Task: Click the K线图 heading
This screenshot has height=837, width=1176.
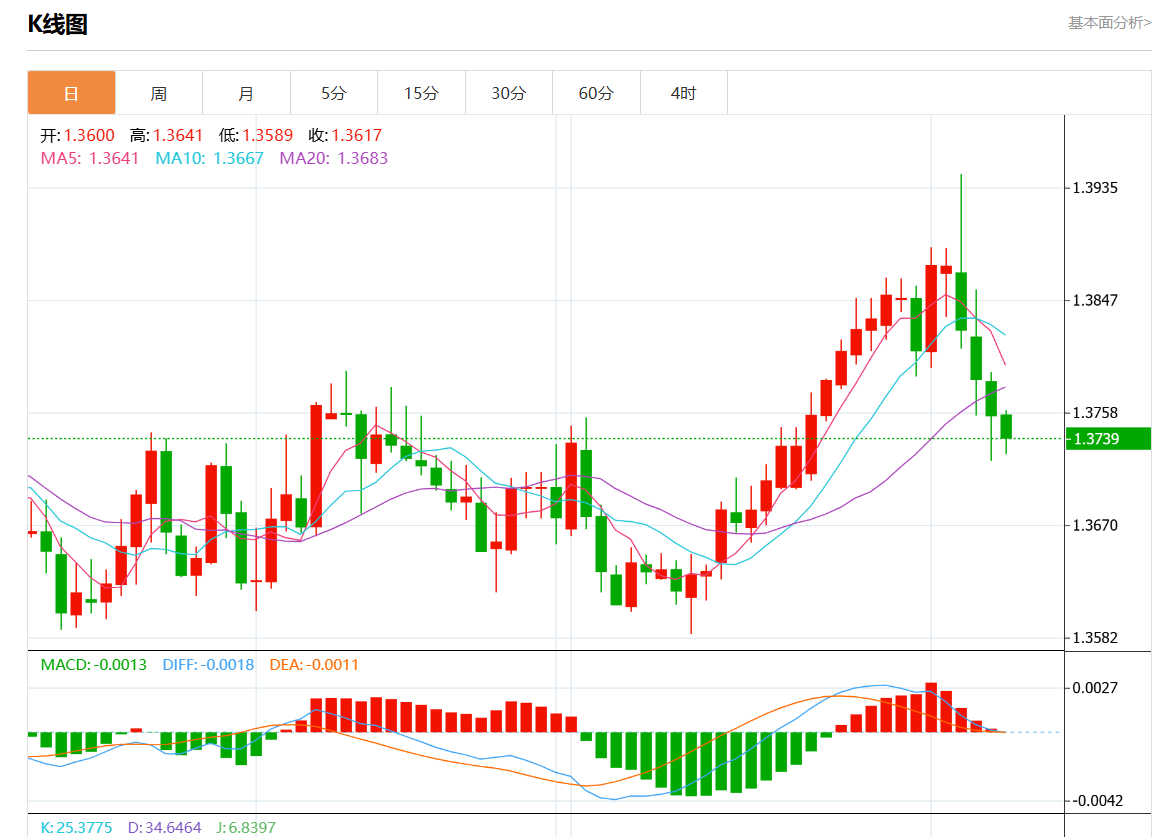Action: point(58,24)
